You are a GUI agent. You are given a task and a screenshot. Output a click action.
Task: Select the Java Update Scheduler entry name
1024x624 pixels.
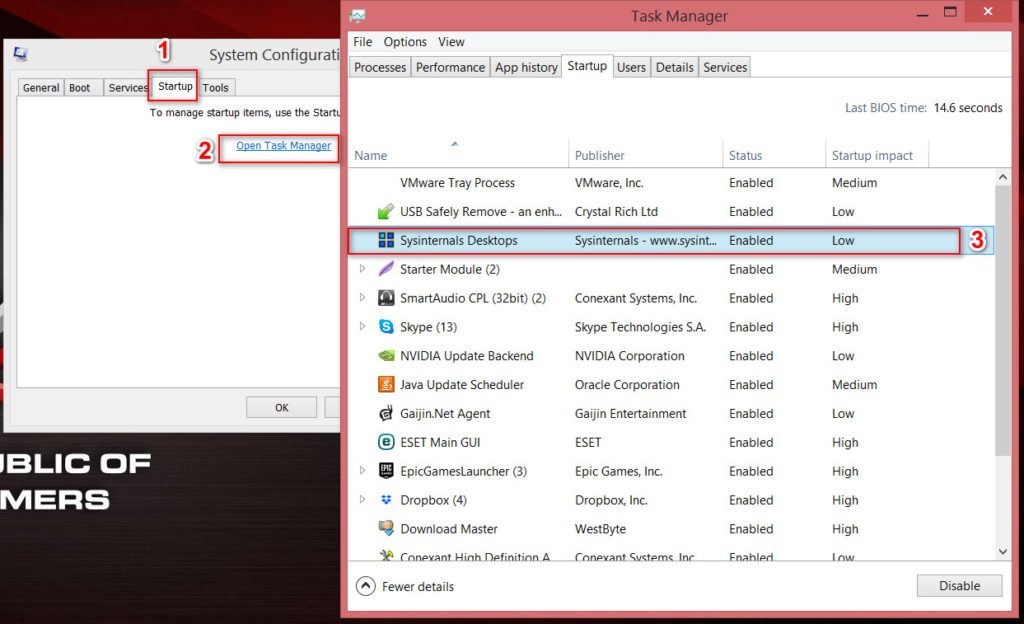(462, 384)
